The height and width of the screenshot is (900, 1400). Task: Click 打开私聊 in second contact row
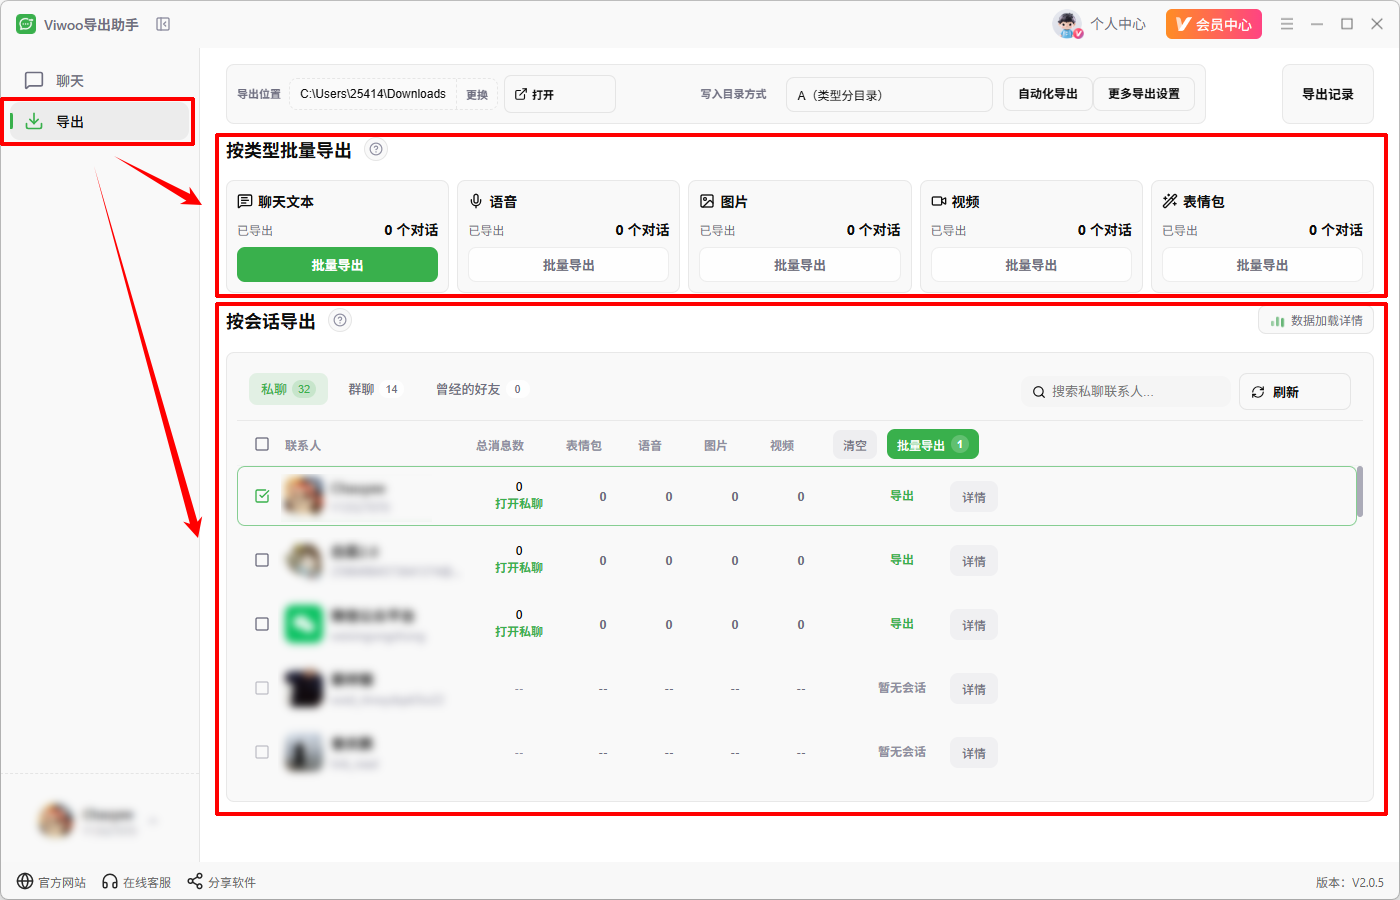click(519, 568)
